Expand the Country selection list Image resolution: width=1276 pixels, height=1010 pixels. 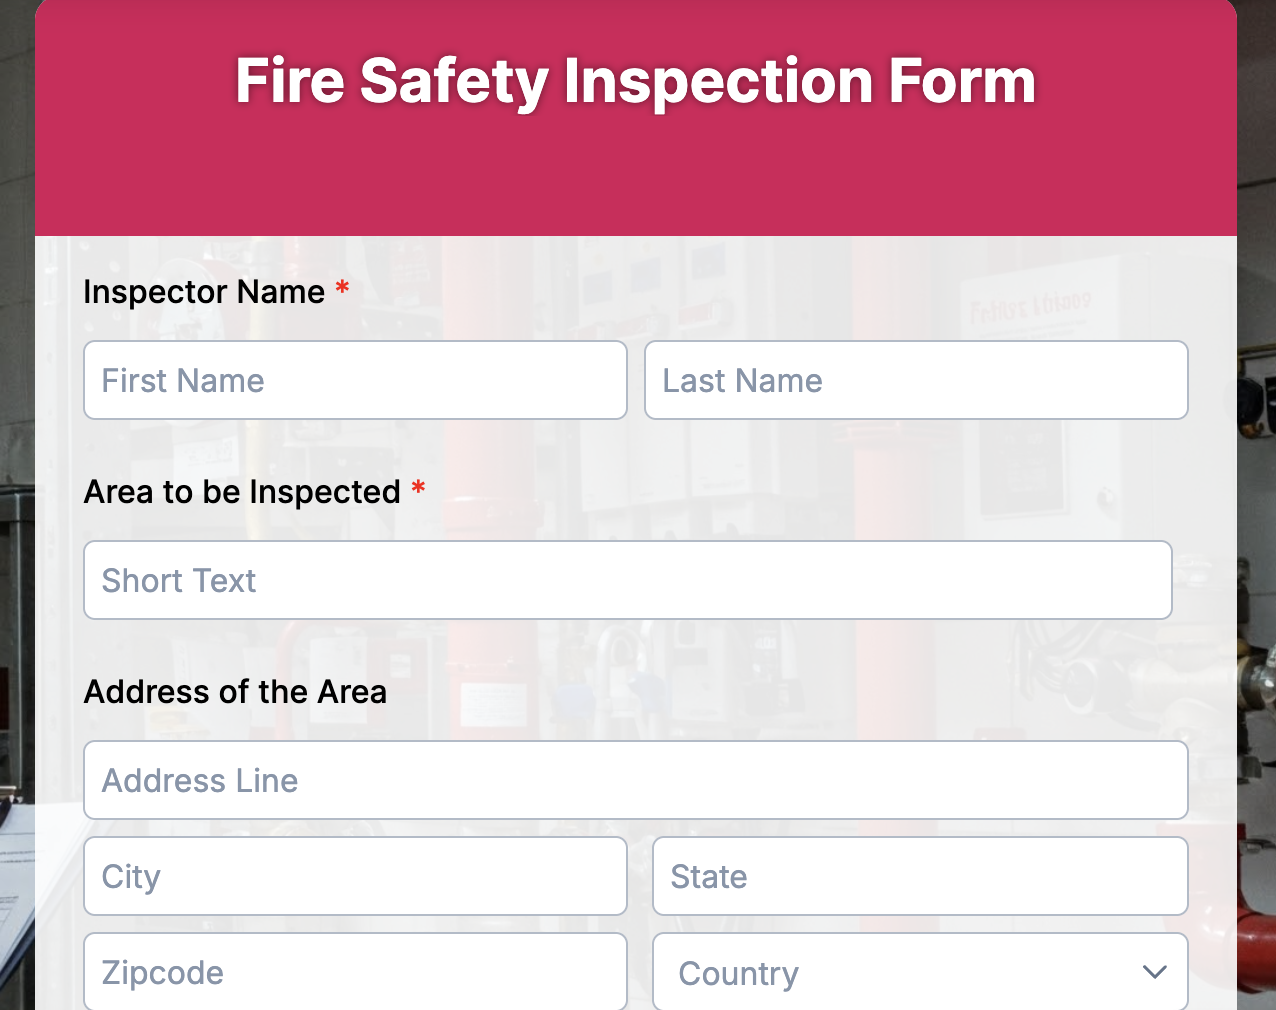point(919,972)
